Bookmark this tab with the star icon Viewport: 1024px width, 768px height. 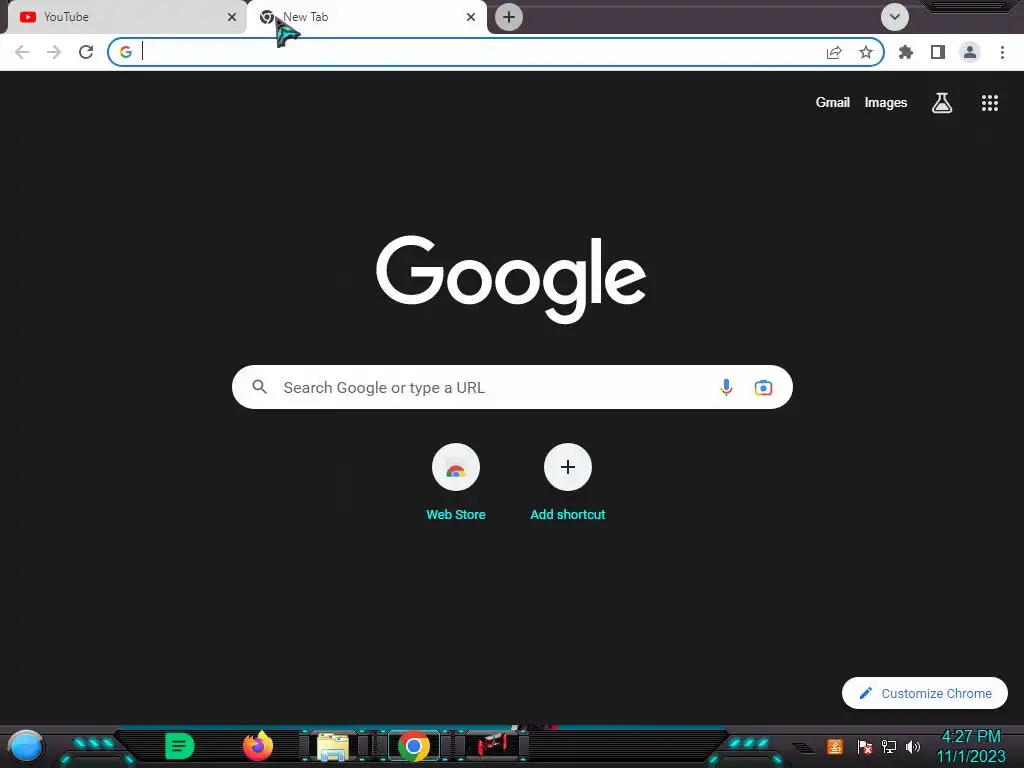click(866, 52)
